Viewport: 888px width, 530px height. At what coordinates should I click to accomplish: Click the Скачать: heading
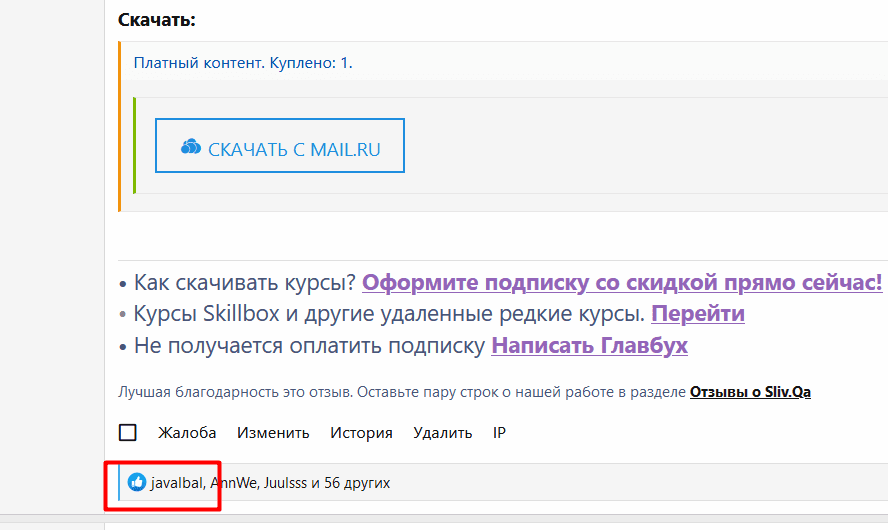[157, 20]
